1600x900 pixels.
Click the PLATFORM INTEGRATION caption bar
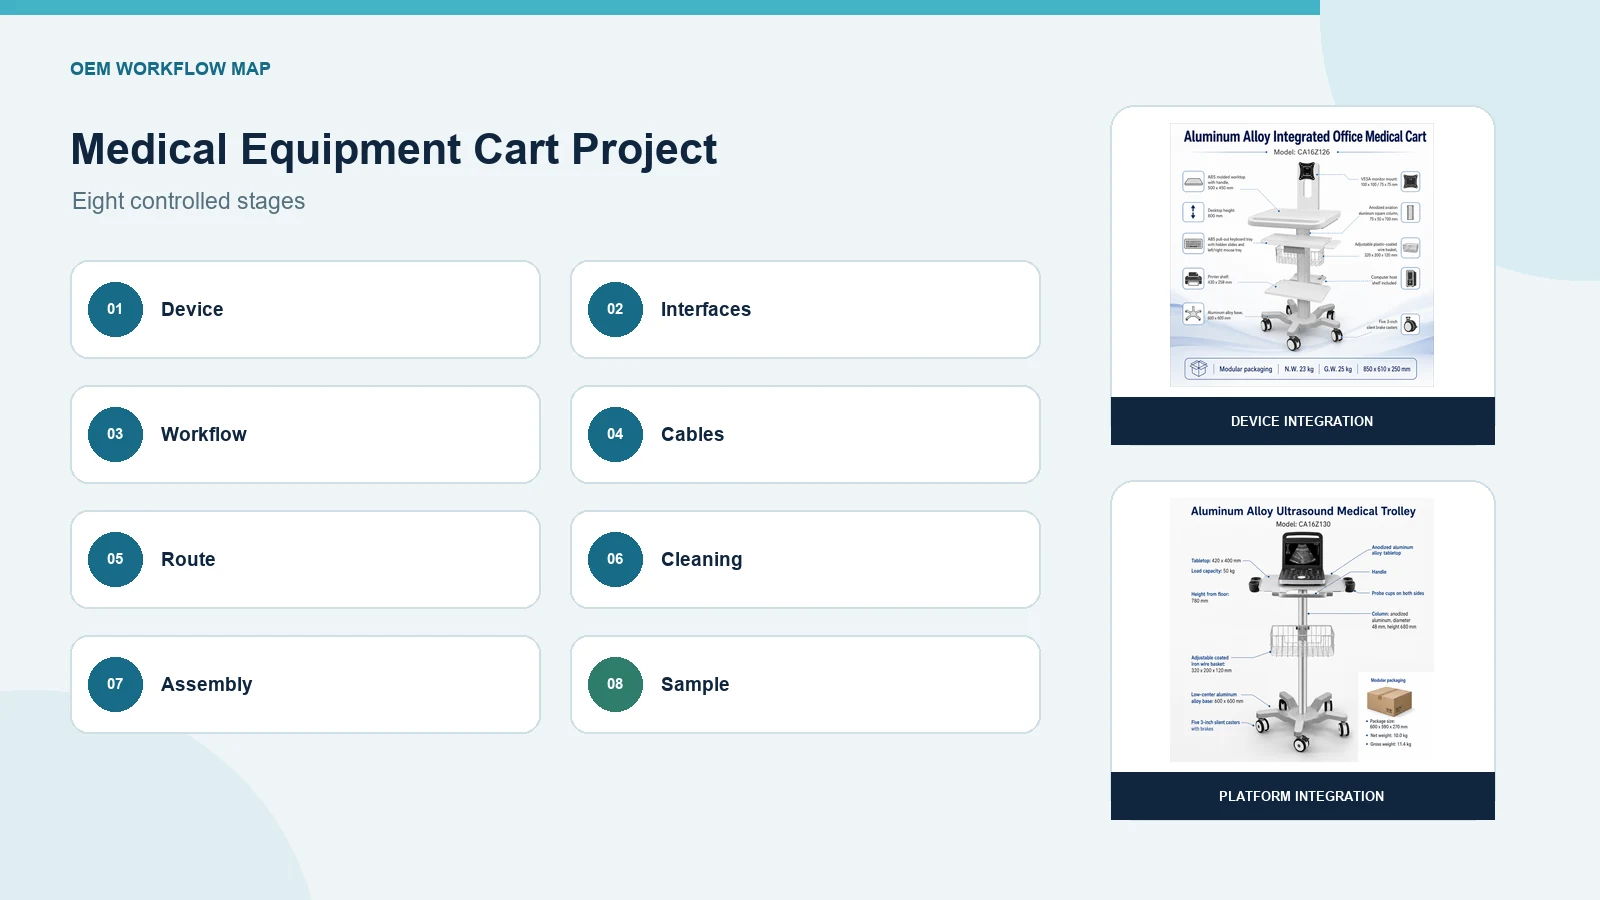tap(1302, 796)
